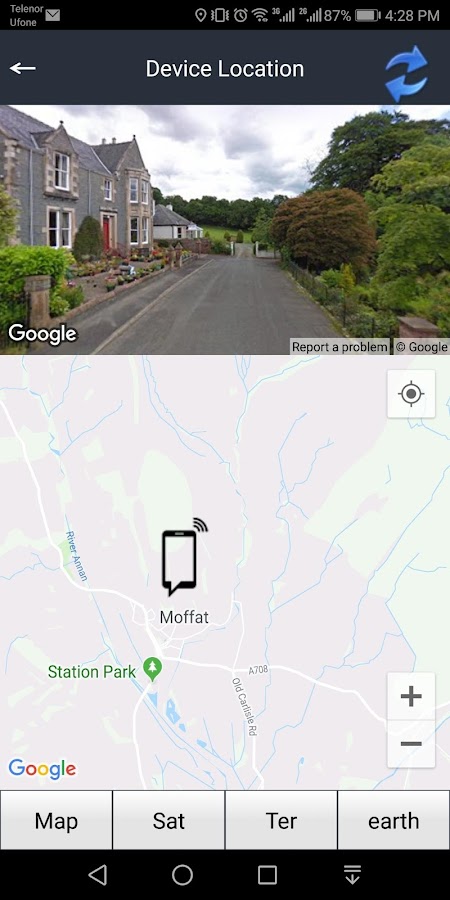
Task: Switch to Map view tab
Action: [x=56, y=820]
